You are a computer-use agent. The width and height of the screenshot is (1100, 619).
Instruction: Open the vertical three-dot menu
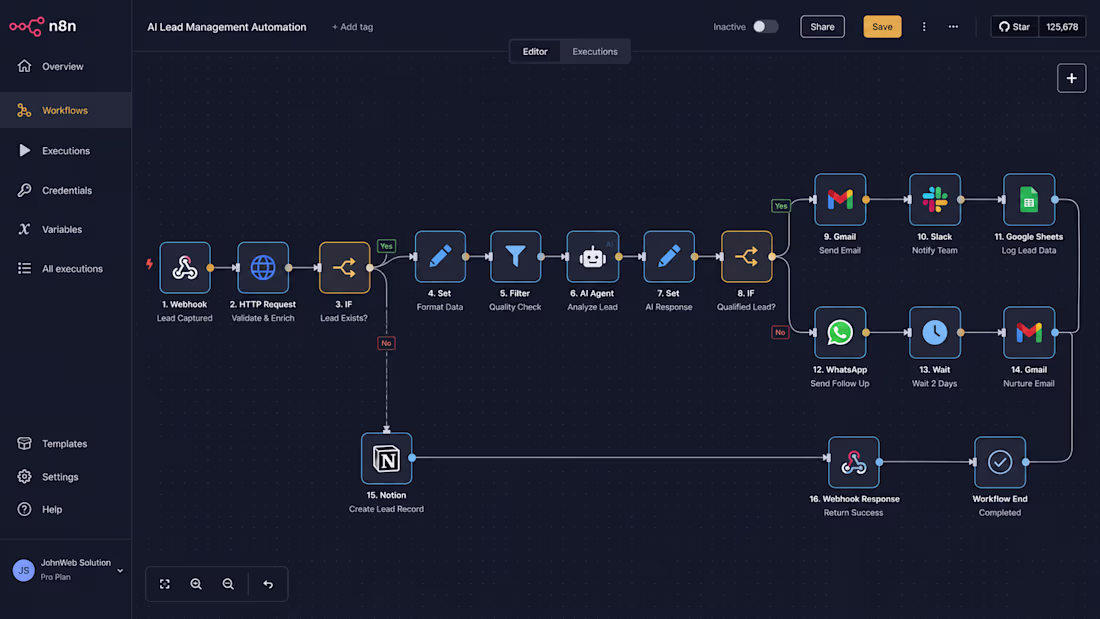click(x=924, y=27)
